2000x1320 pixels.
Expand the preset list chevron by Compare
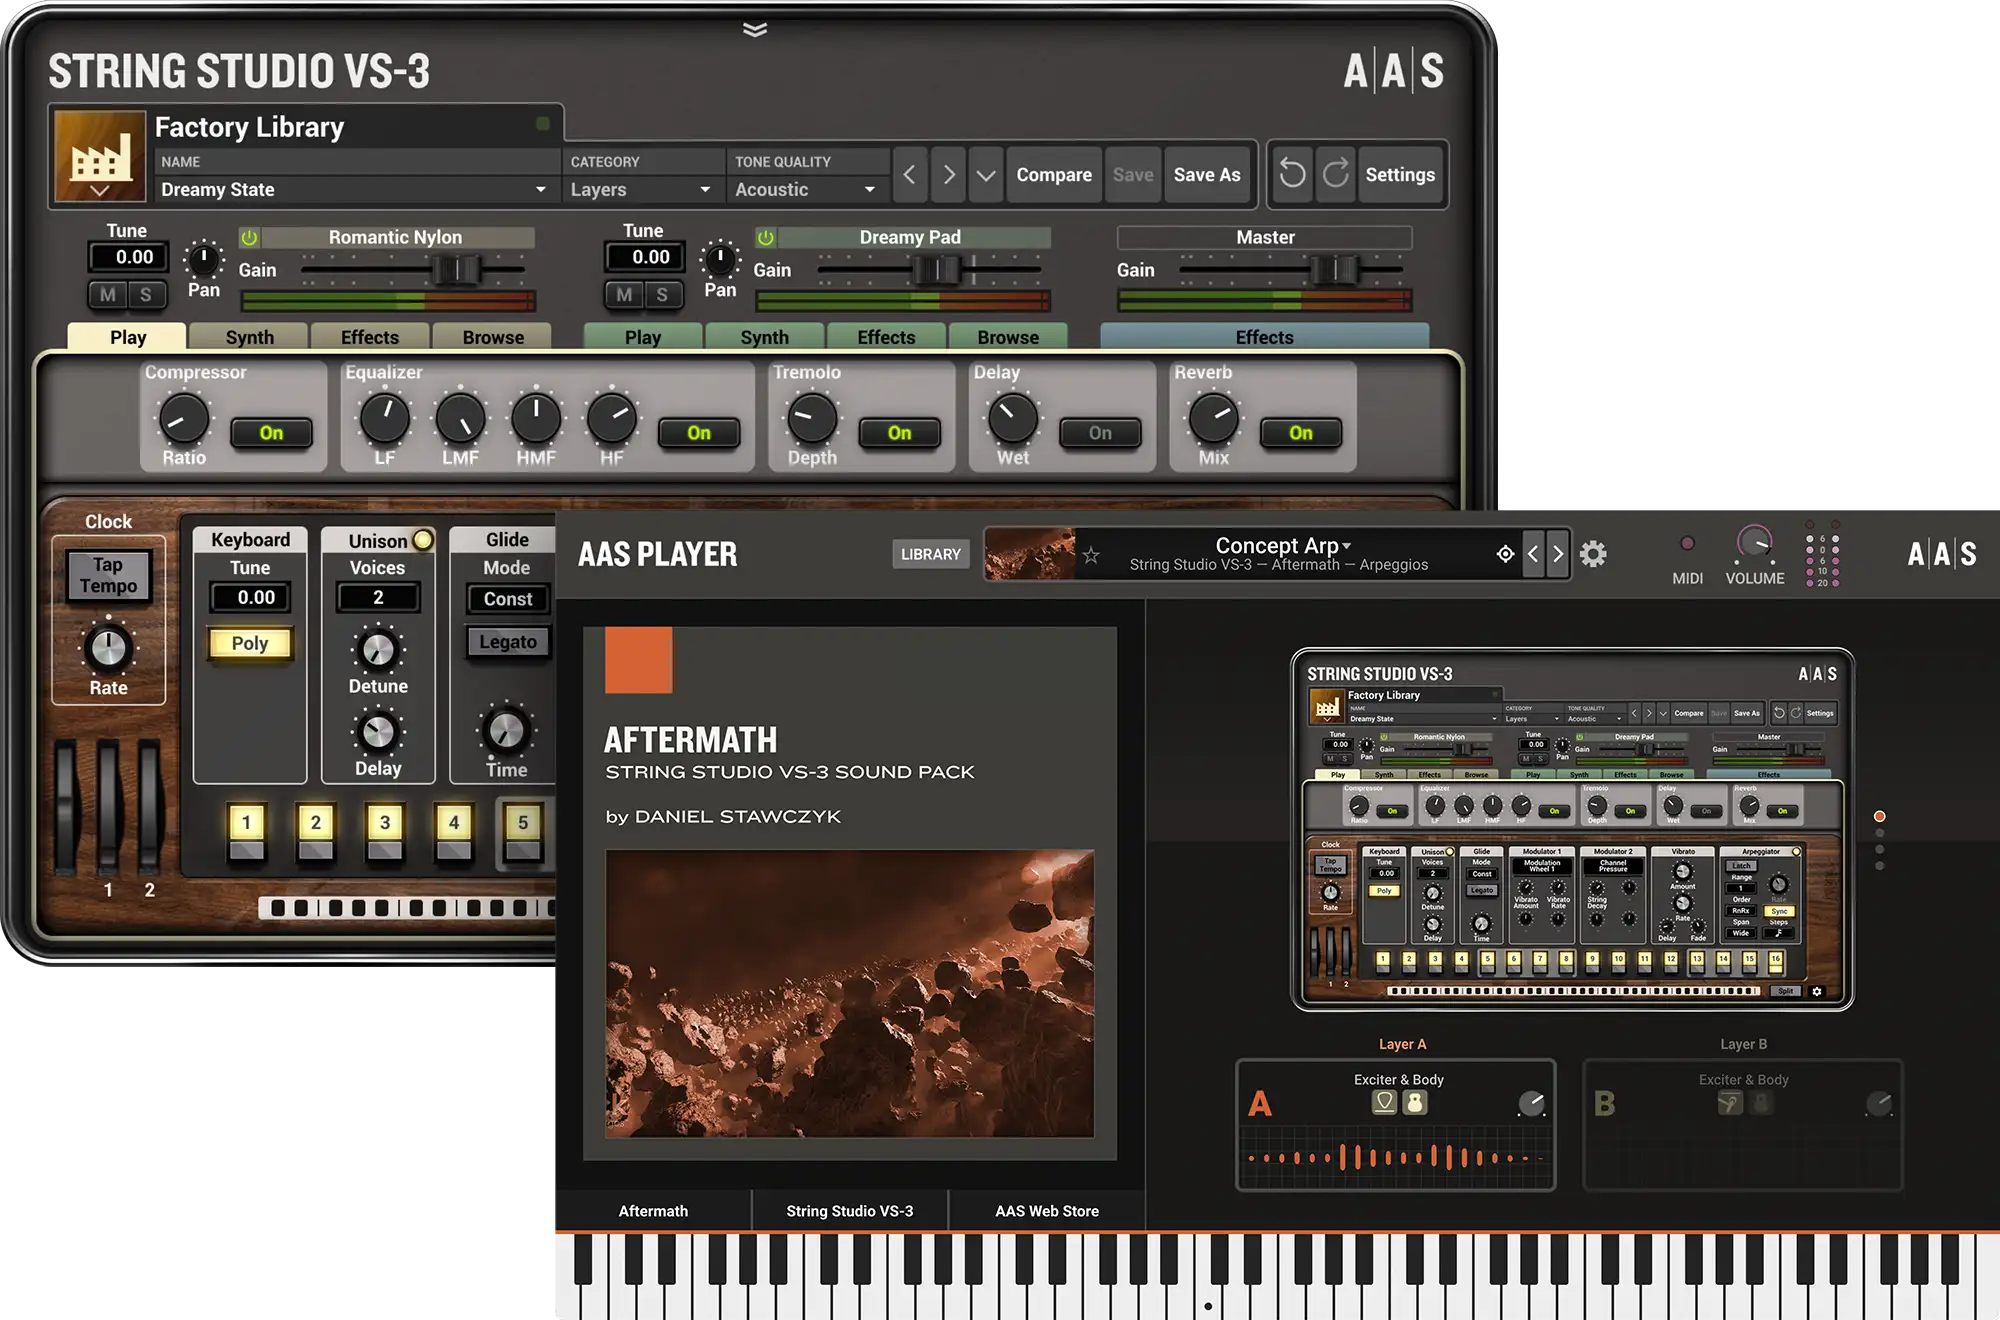[986, 175]
